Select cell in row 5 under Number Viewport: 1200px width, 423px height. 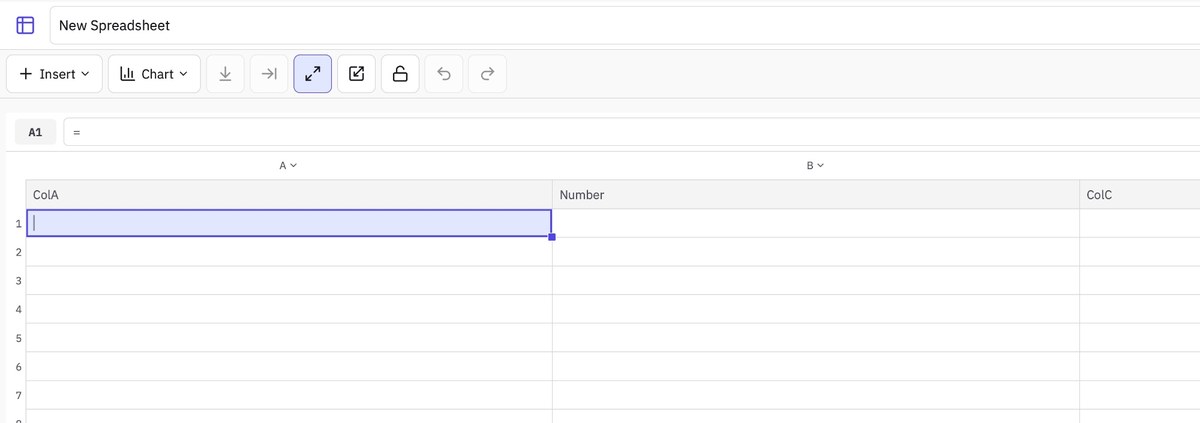[x=816, y=338]
